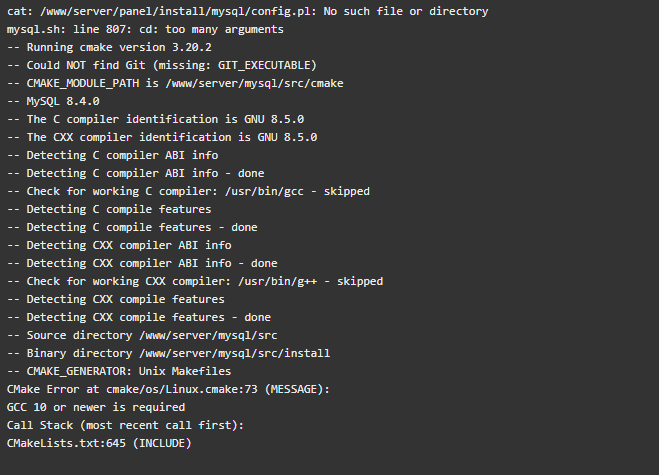Click the 'cat: /www/server/panel/install/mysql/config.pl' error line

tap(248, 11)
